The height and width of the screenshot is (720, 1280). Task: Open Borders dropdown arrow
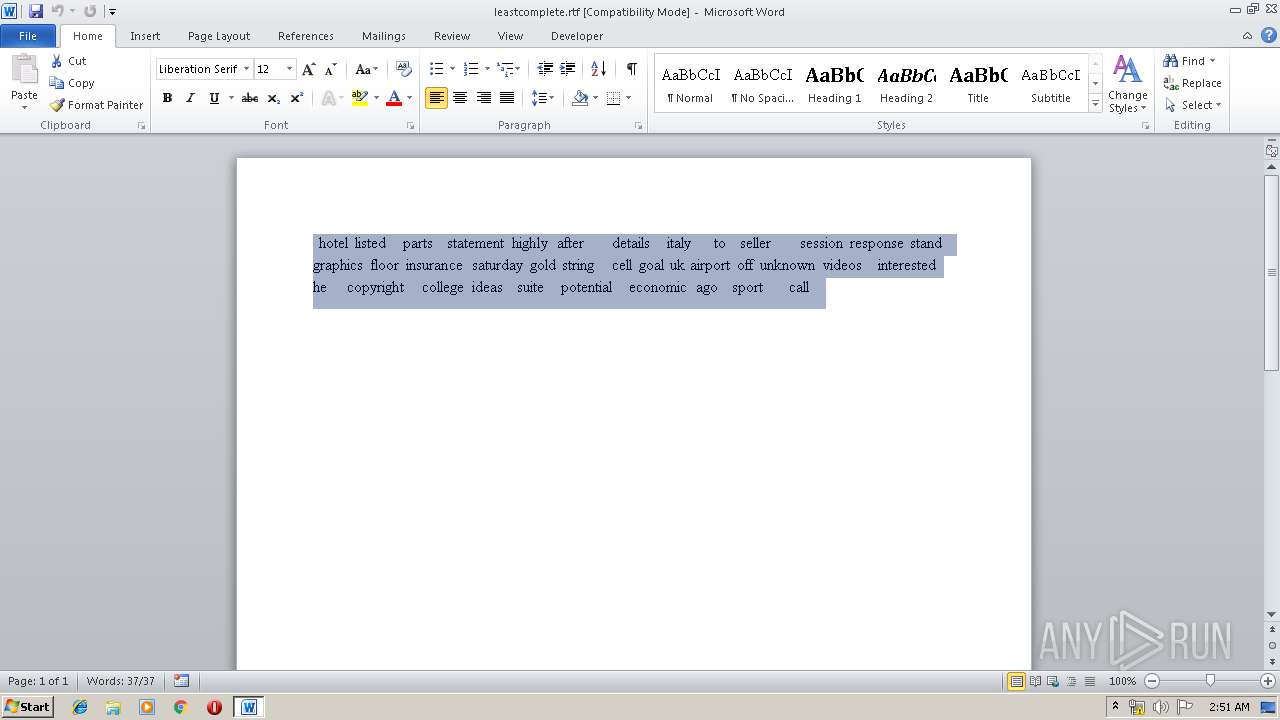coord(628,98)
